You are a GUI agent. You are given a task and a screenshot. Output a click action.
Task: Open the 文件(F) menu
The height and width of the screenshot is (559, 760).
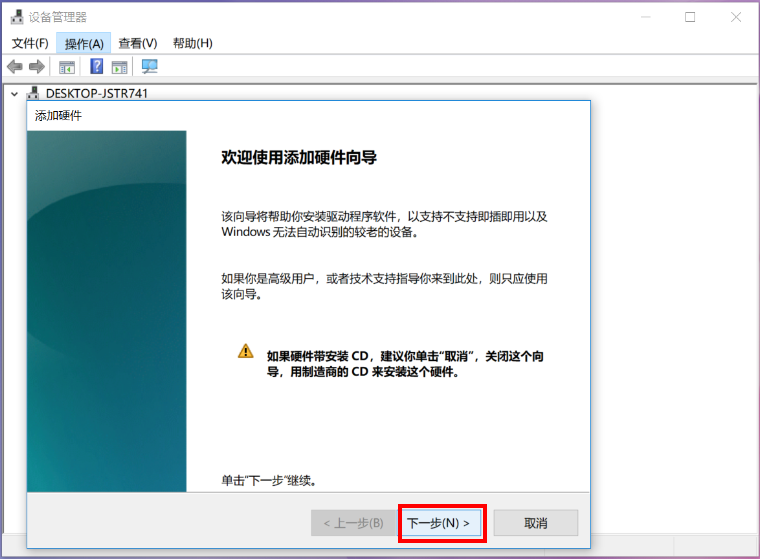point(30,43)
